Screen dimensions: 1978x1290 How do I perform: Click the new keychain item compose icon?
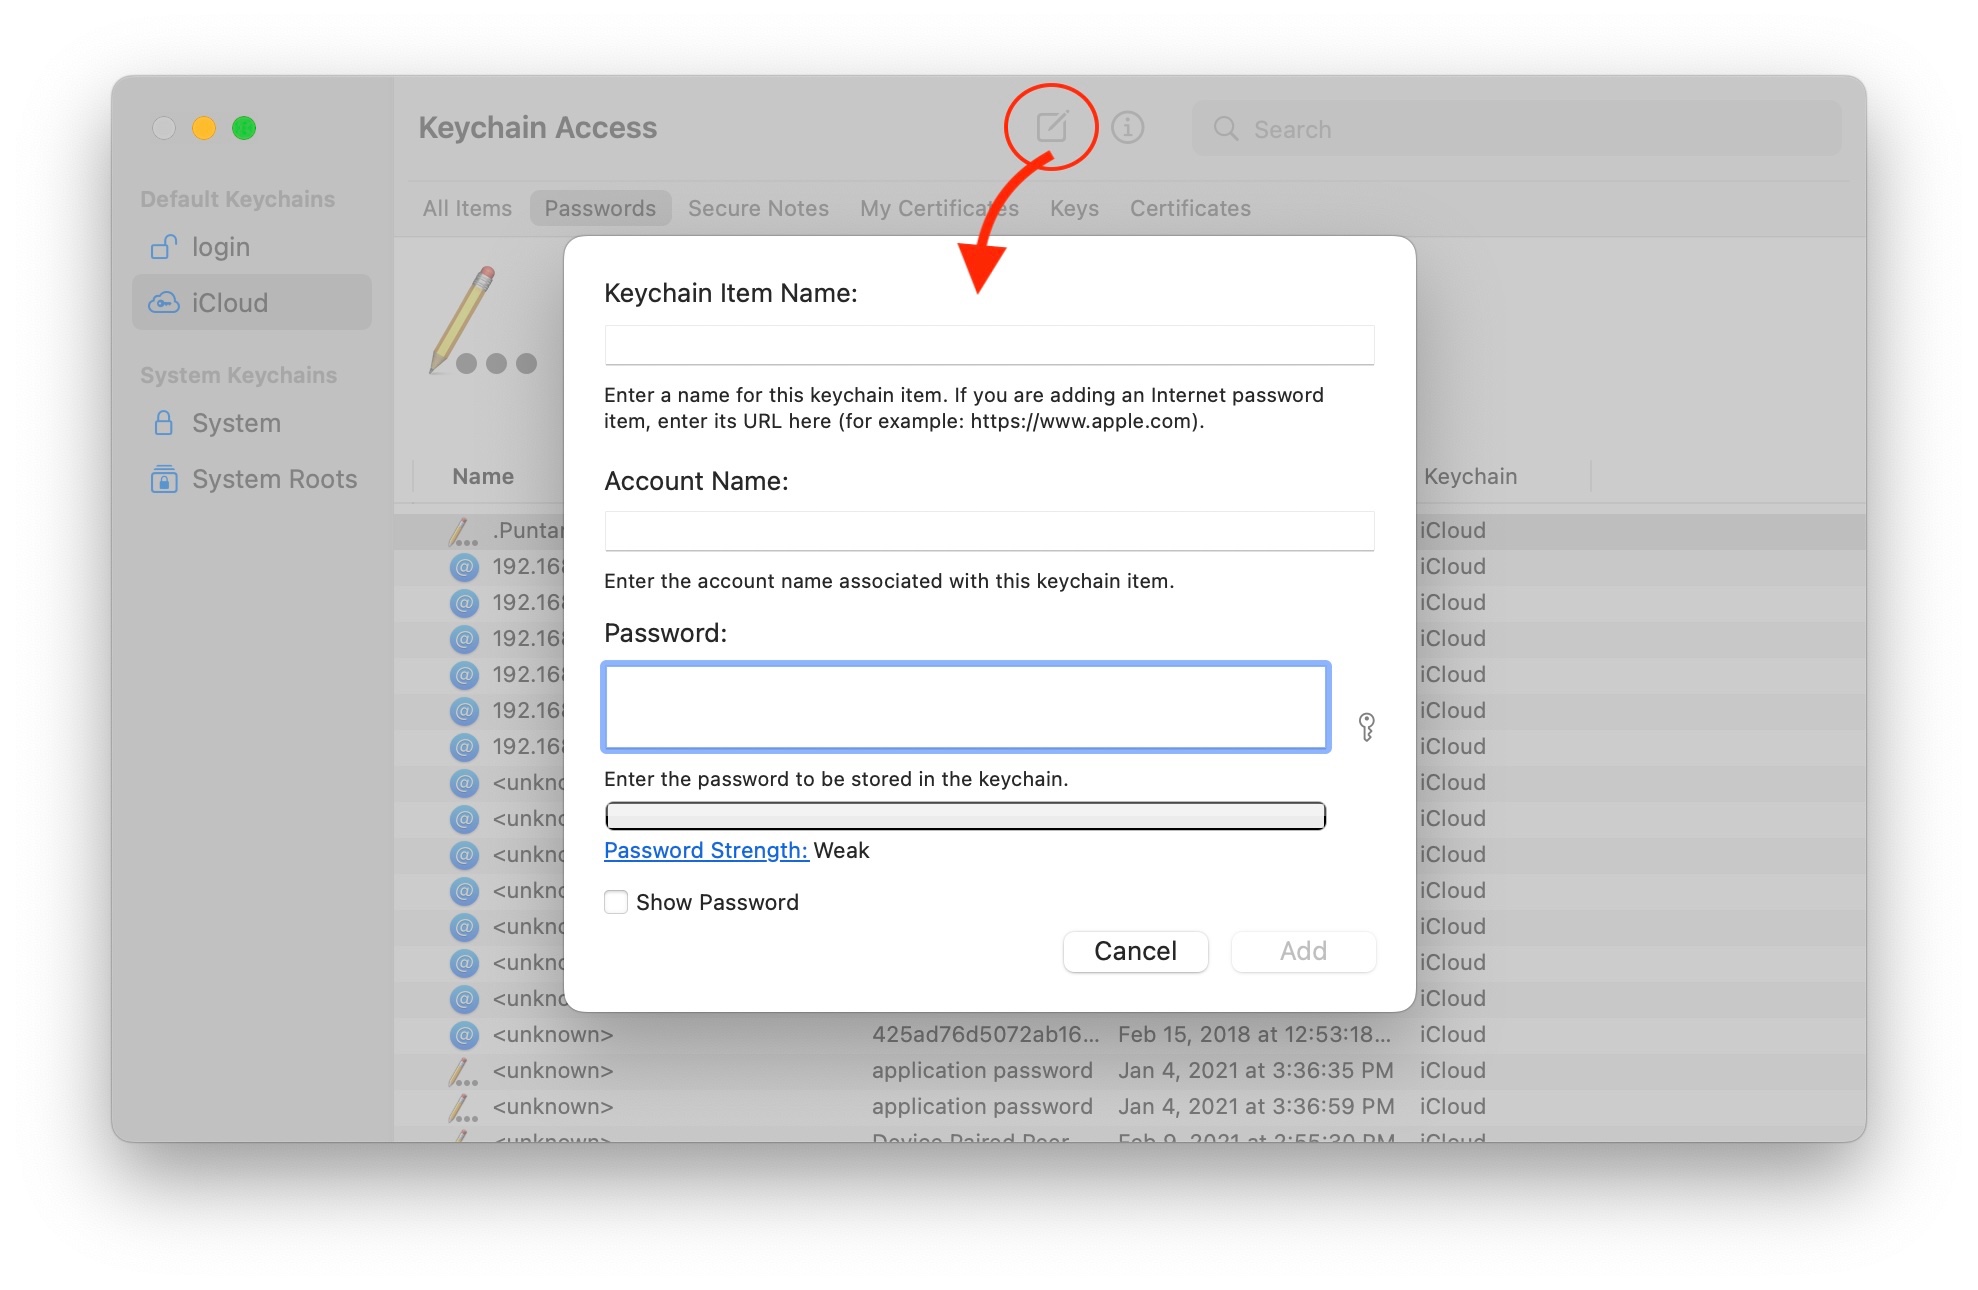click(x=1051, y=127)
